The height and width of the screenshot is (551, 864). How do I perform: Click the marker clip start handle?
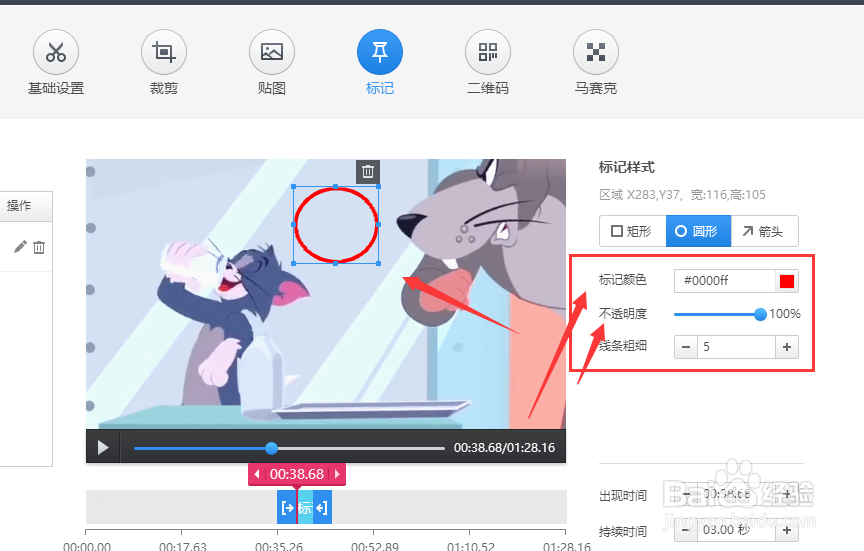287,507
